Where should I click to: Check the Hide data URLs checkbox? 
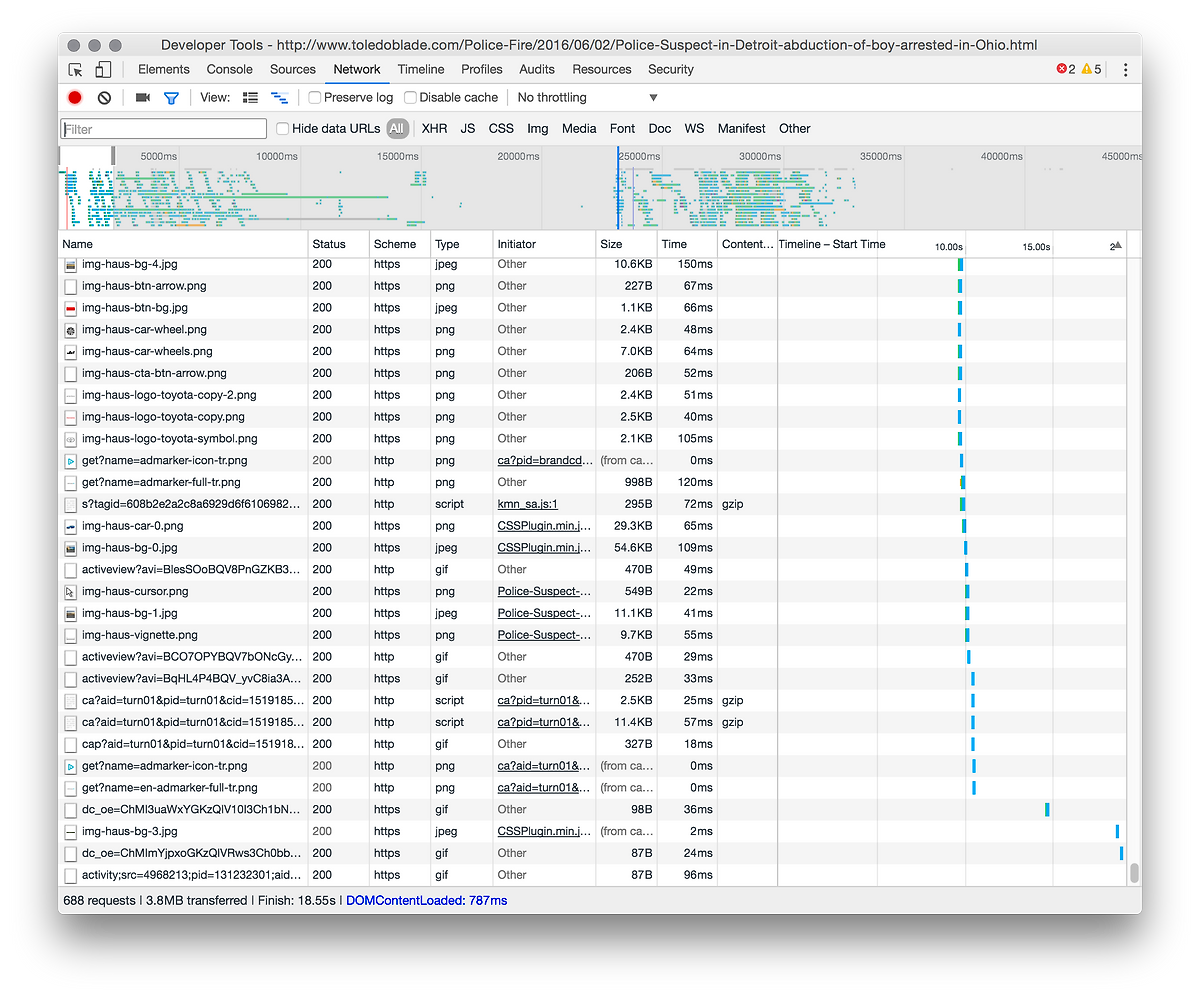282,129
